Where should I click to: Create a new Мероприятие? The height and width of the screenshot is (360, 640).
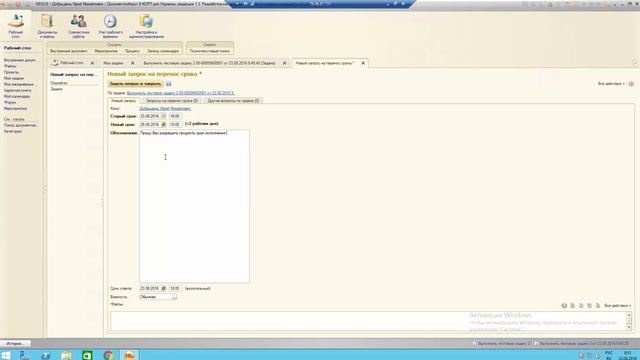click(x=106, y=51)
